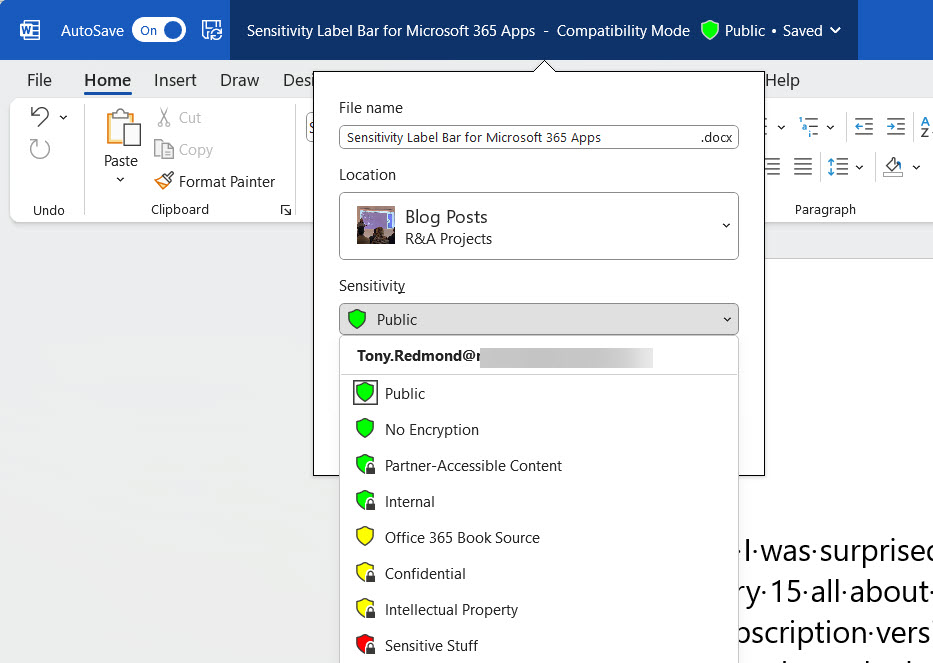The width and height of the screenshot is (933, 663).
Task: Apply the Confidential sensitivity label
Action: (x=538, y=574)
